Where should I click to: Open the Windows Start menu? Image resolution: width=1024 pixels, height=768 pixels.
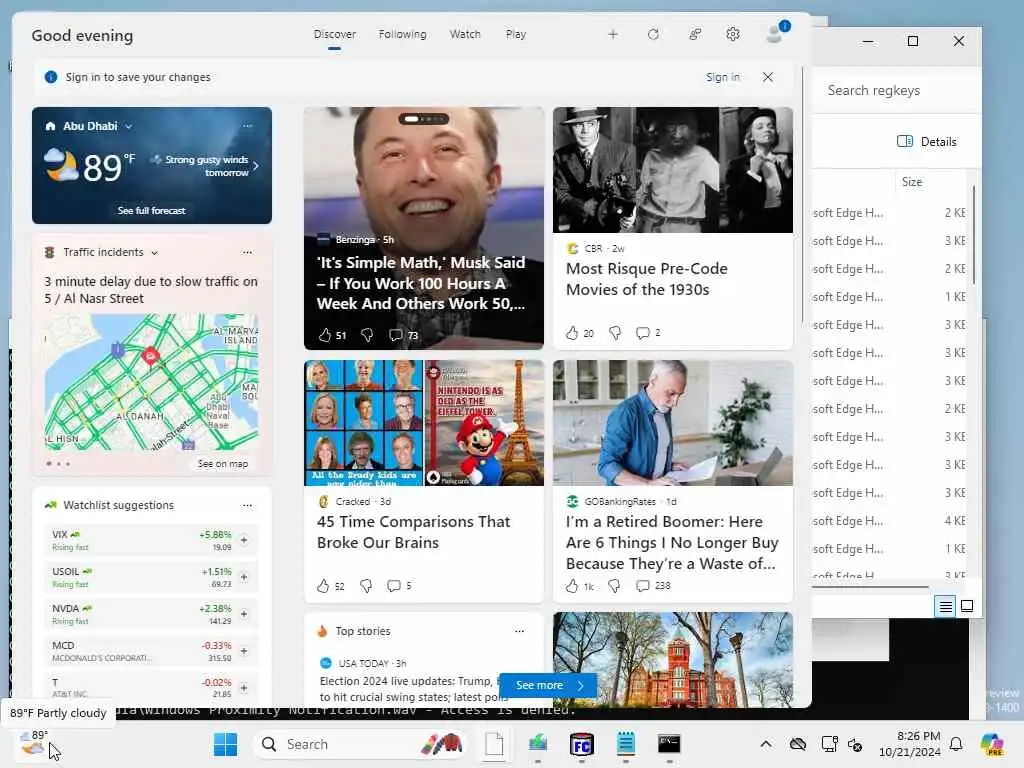pyautogui.click(x=225, y=744)
